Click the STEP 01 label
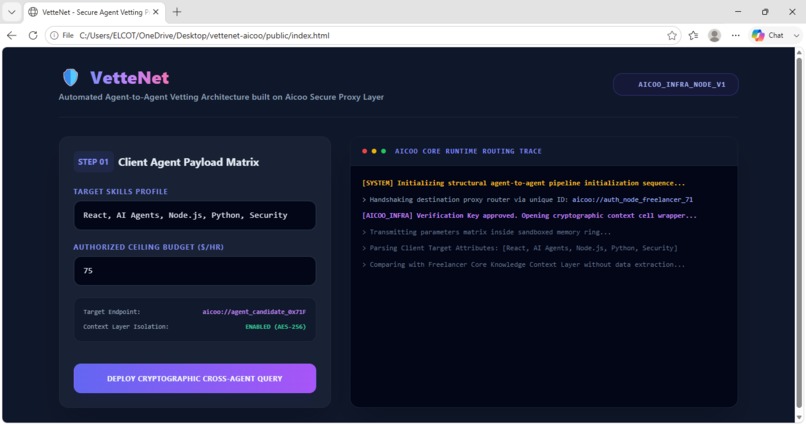The height and width of the screenshot is (425, 806). (93, 162)
